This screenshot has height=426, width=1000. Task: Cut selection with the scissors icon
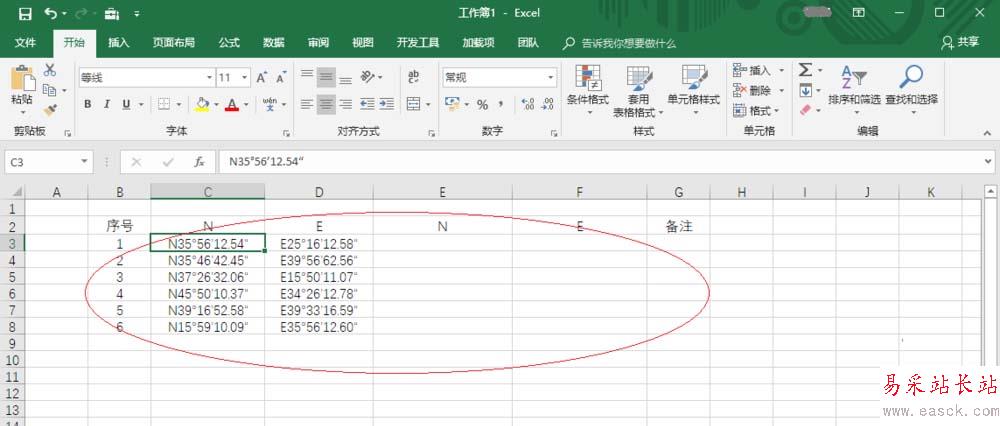tap(50, 71)
